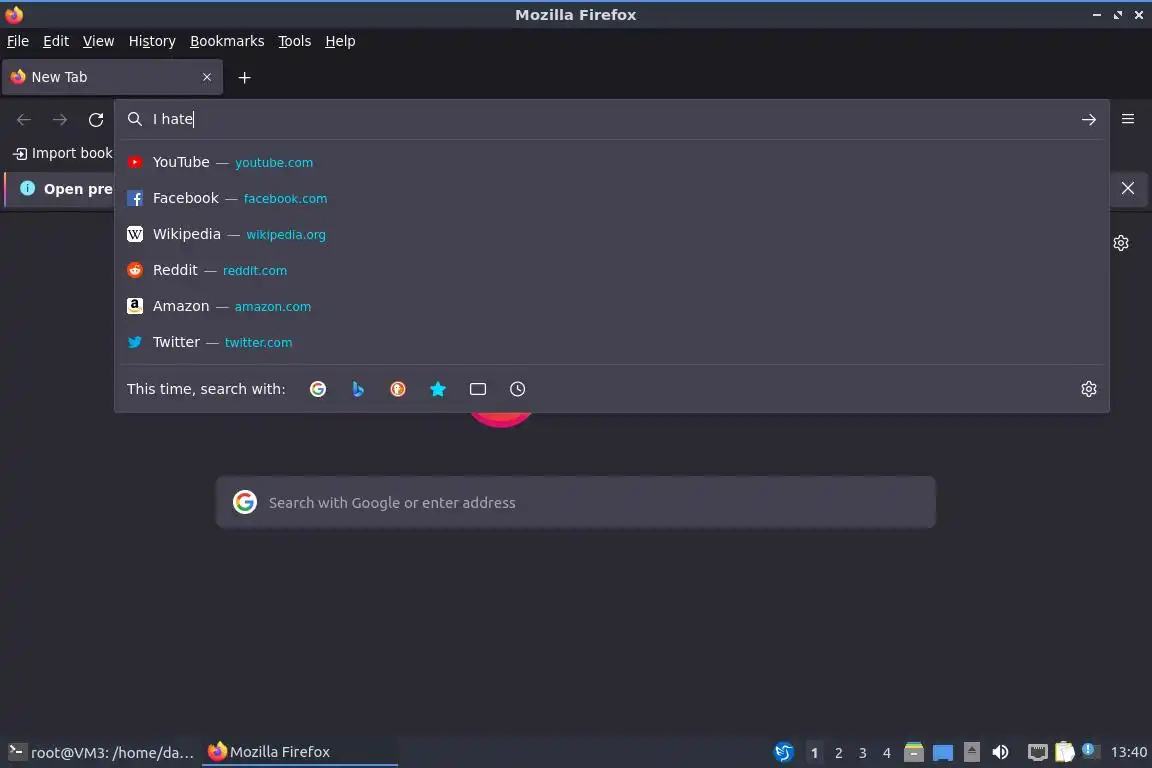The image size is (1152, 768).
Task: Select the Reddit suggestion
Action: pyautogui.click(x=611, y=270)
